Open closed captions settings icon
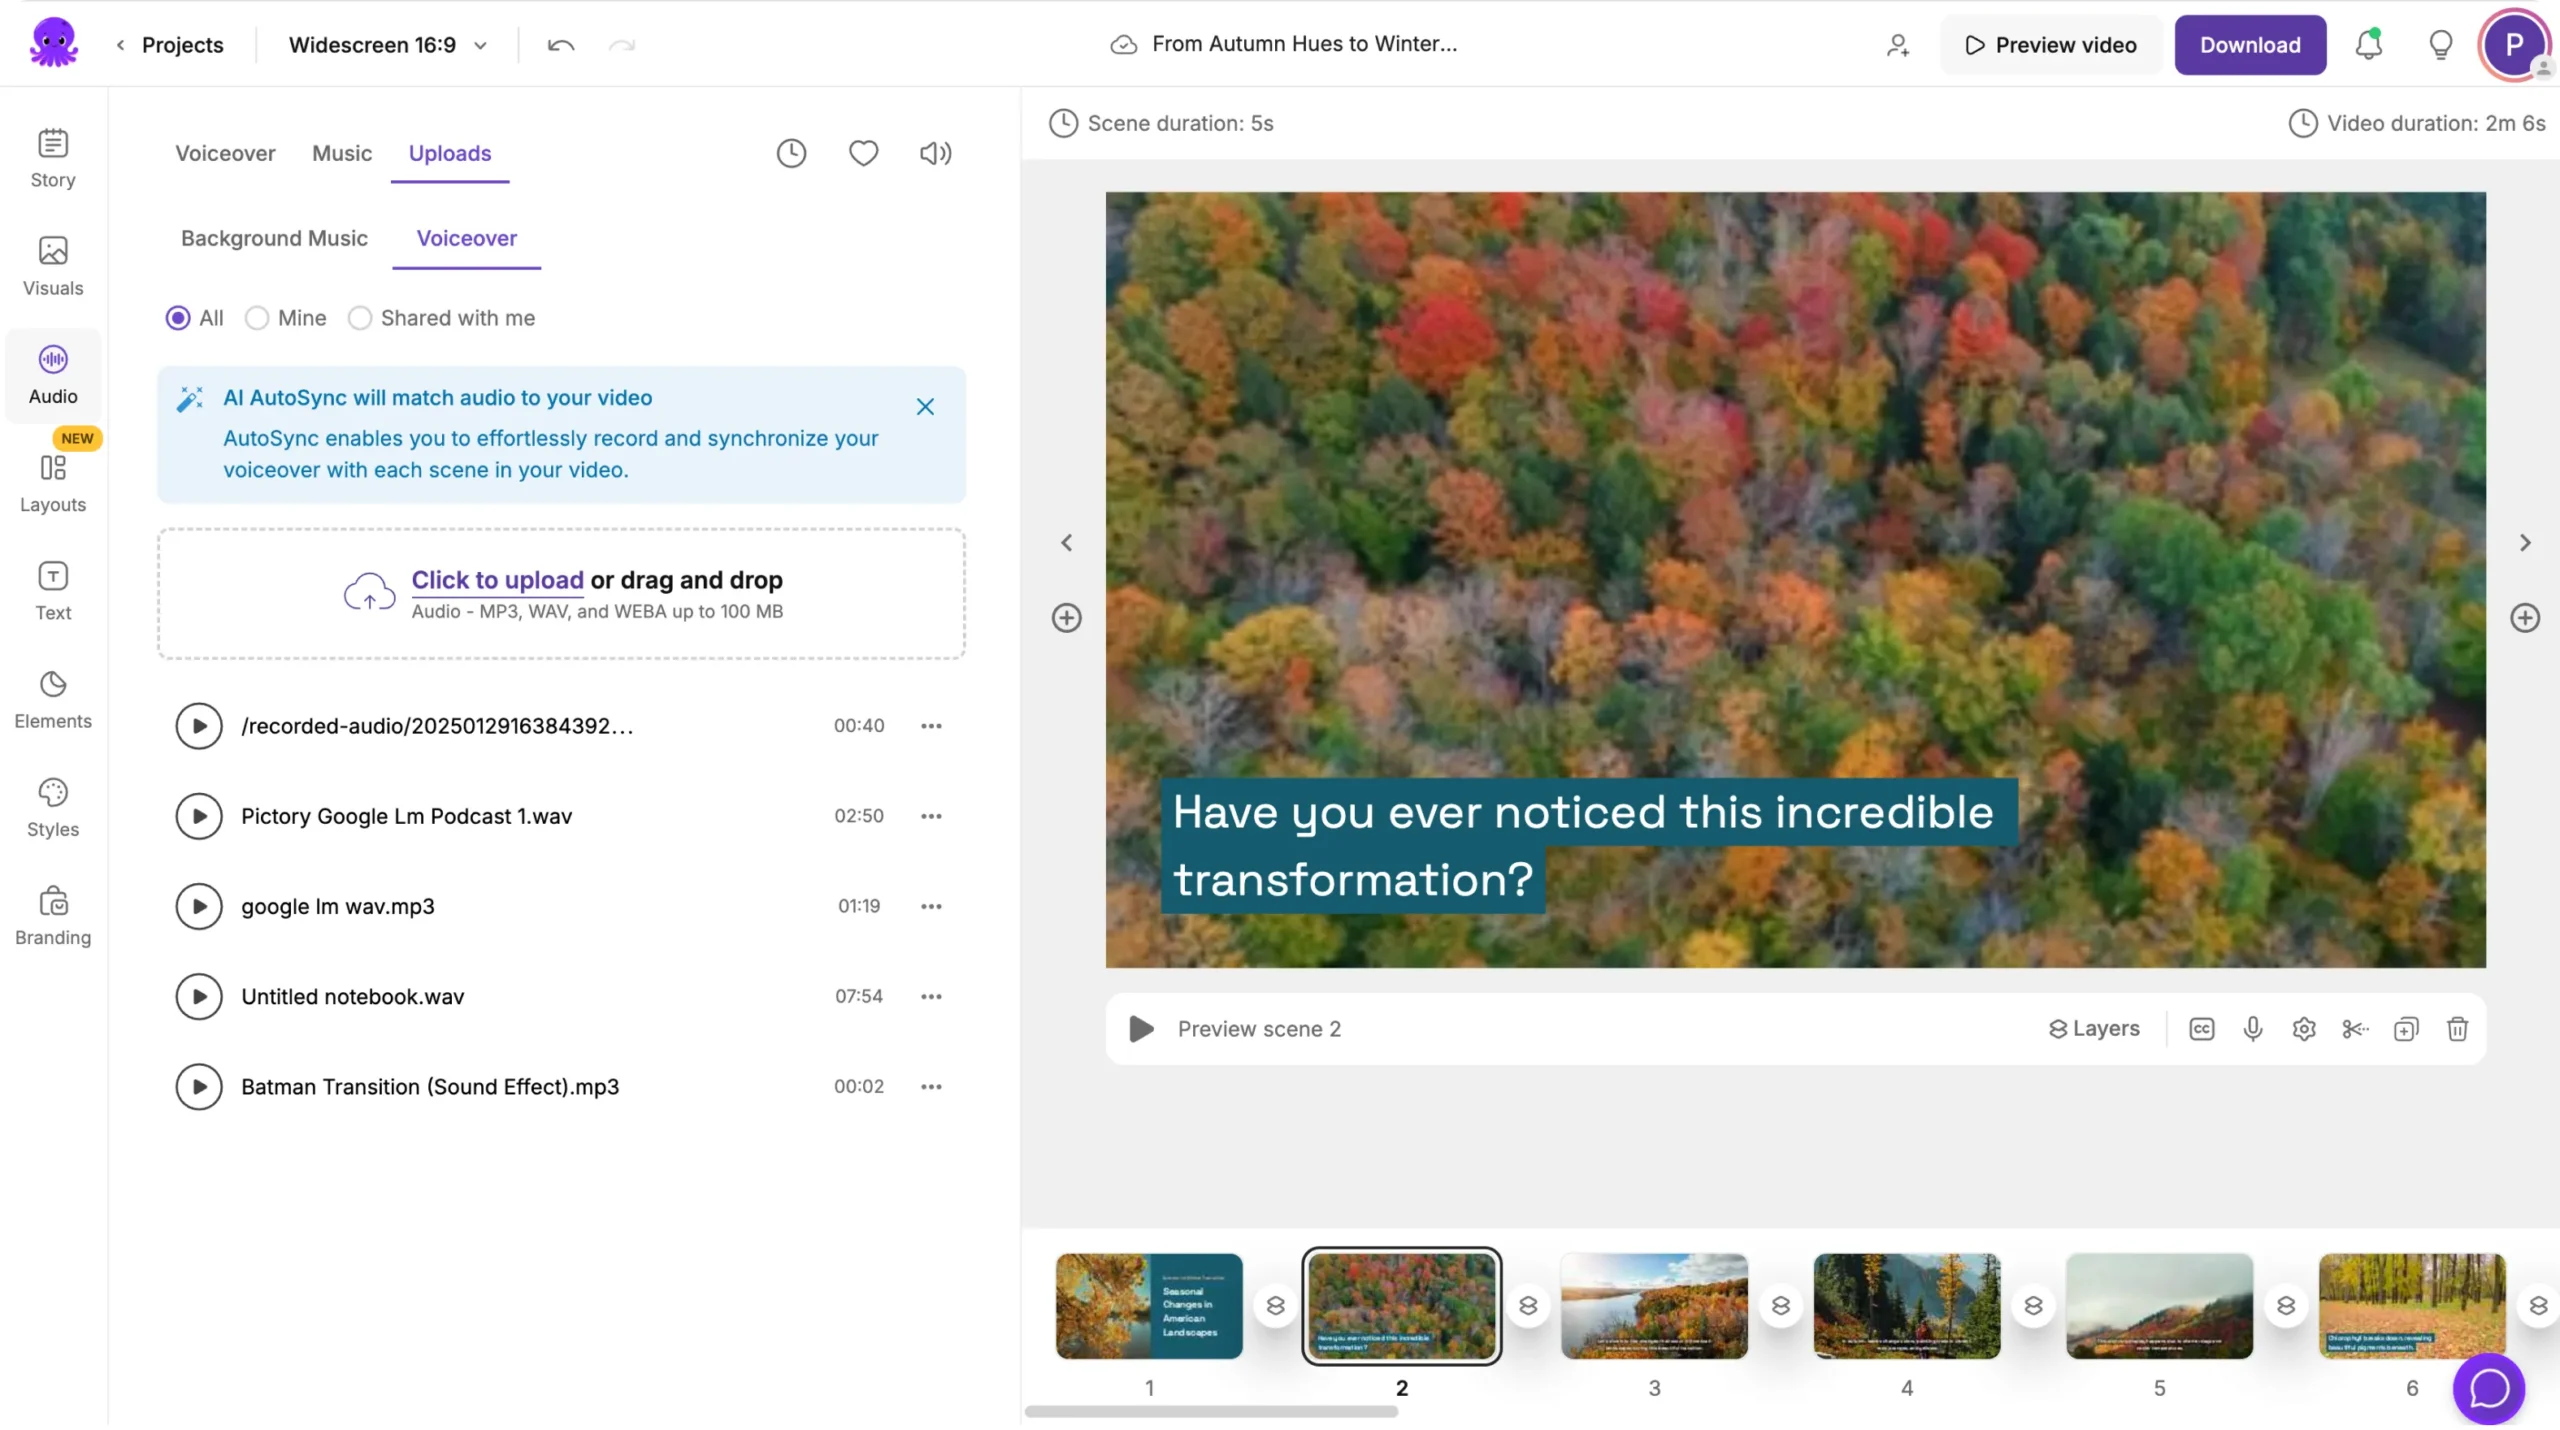2560x1430 pixels. (x=2201, y=1029)
